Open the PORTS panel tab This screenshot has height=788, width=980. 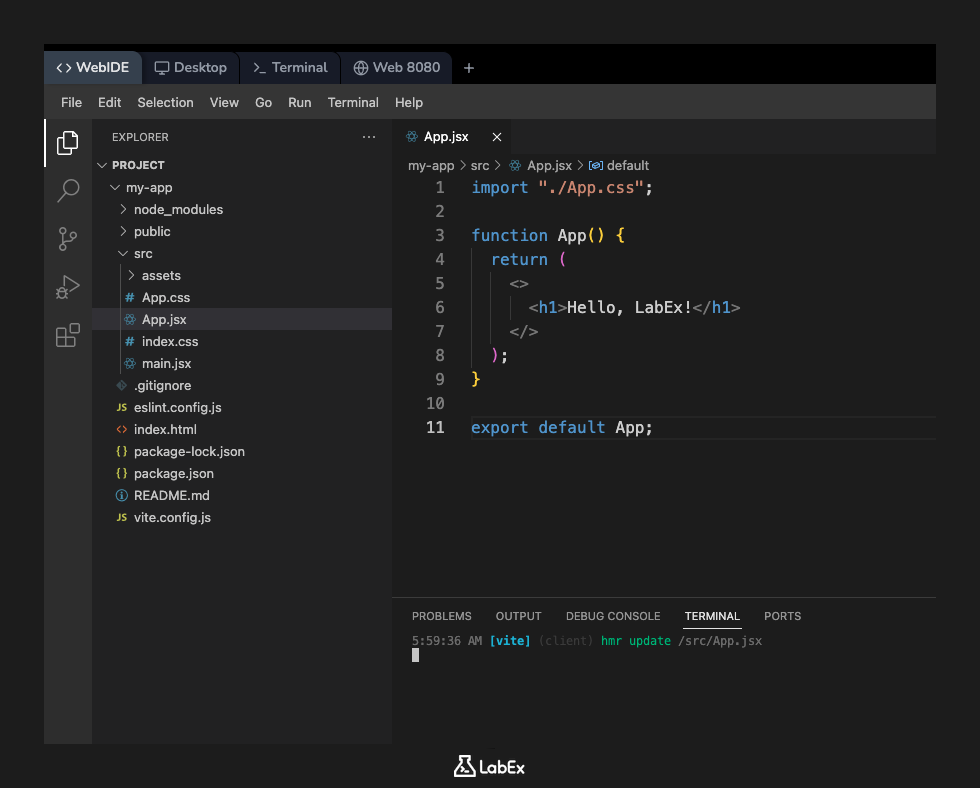782,616
